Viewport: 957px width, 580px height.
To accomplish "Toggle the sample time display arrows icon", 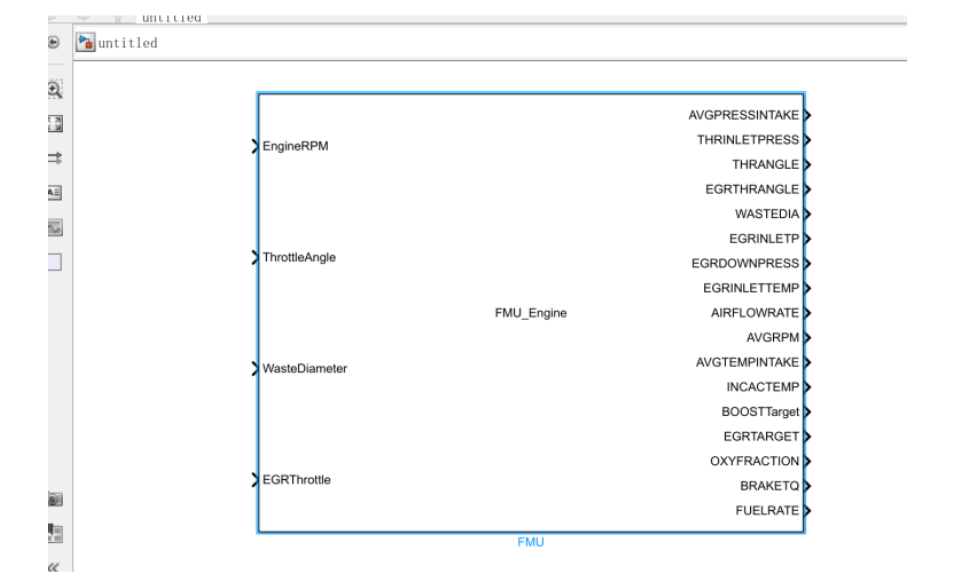I will [55, 158].
